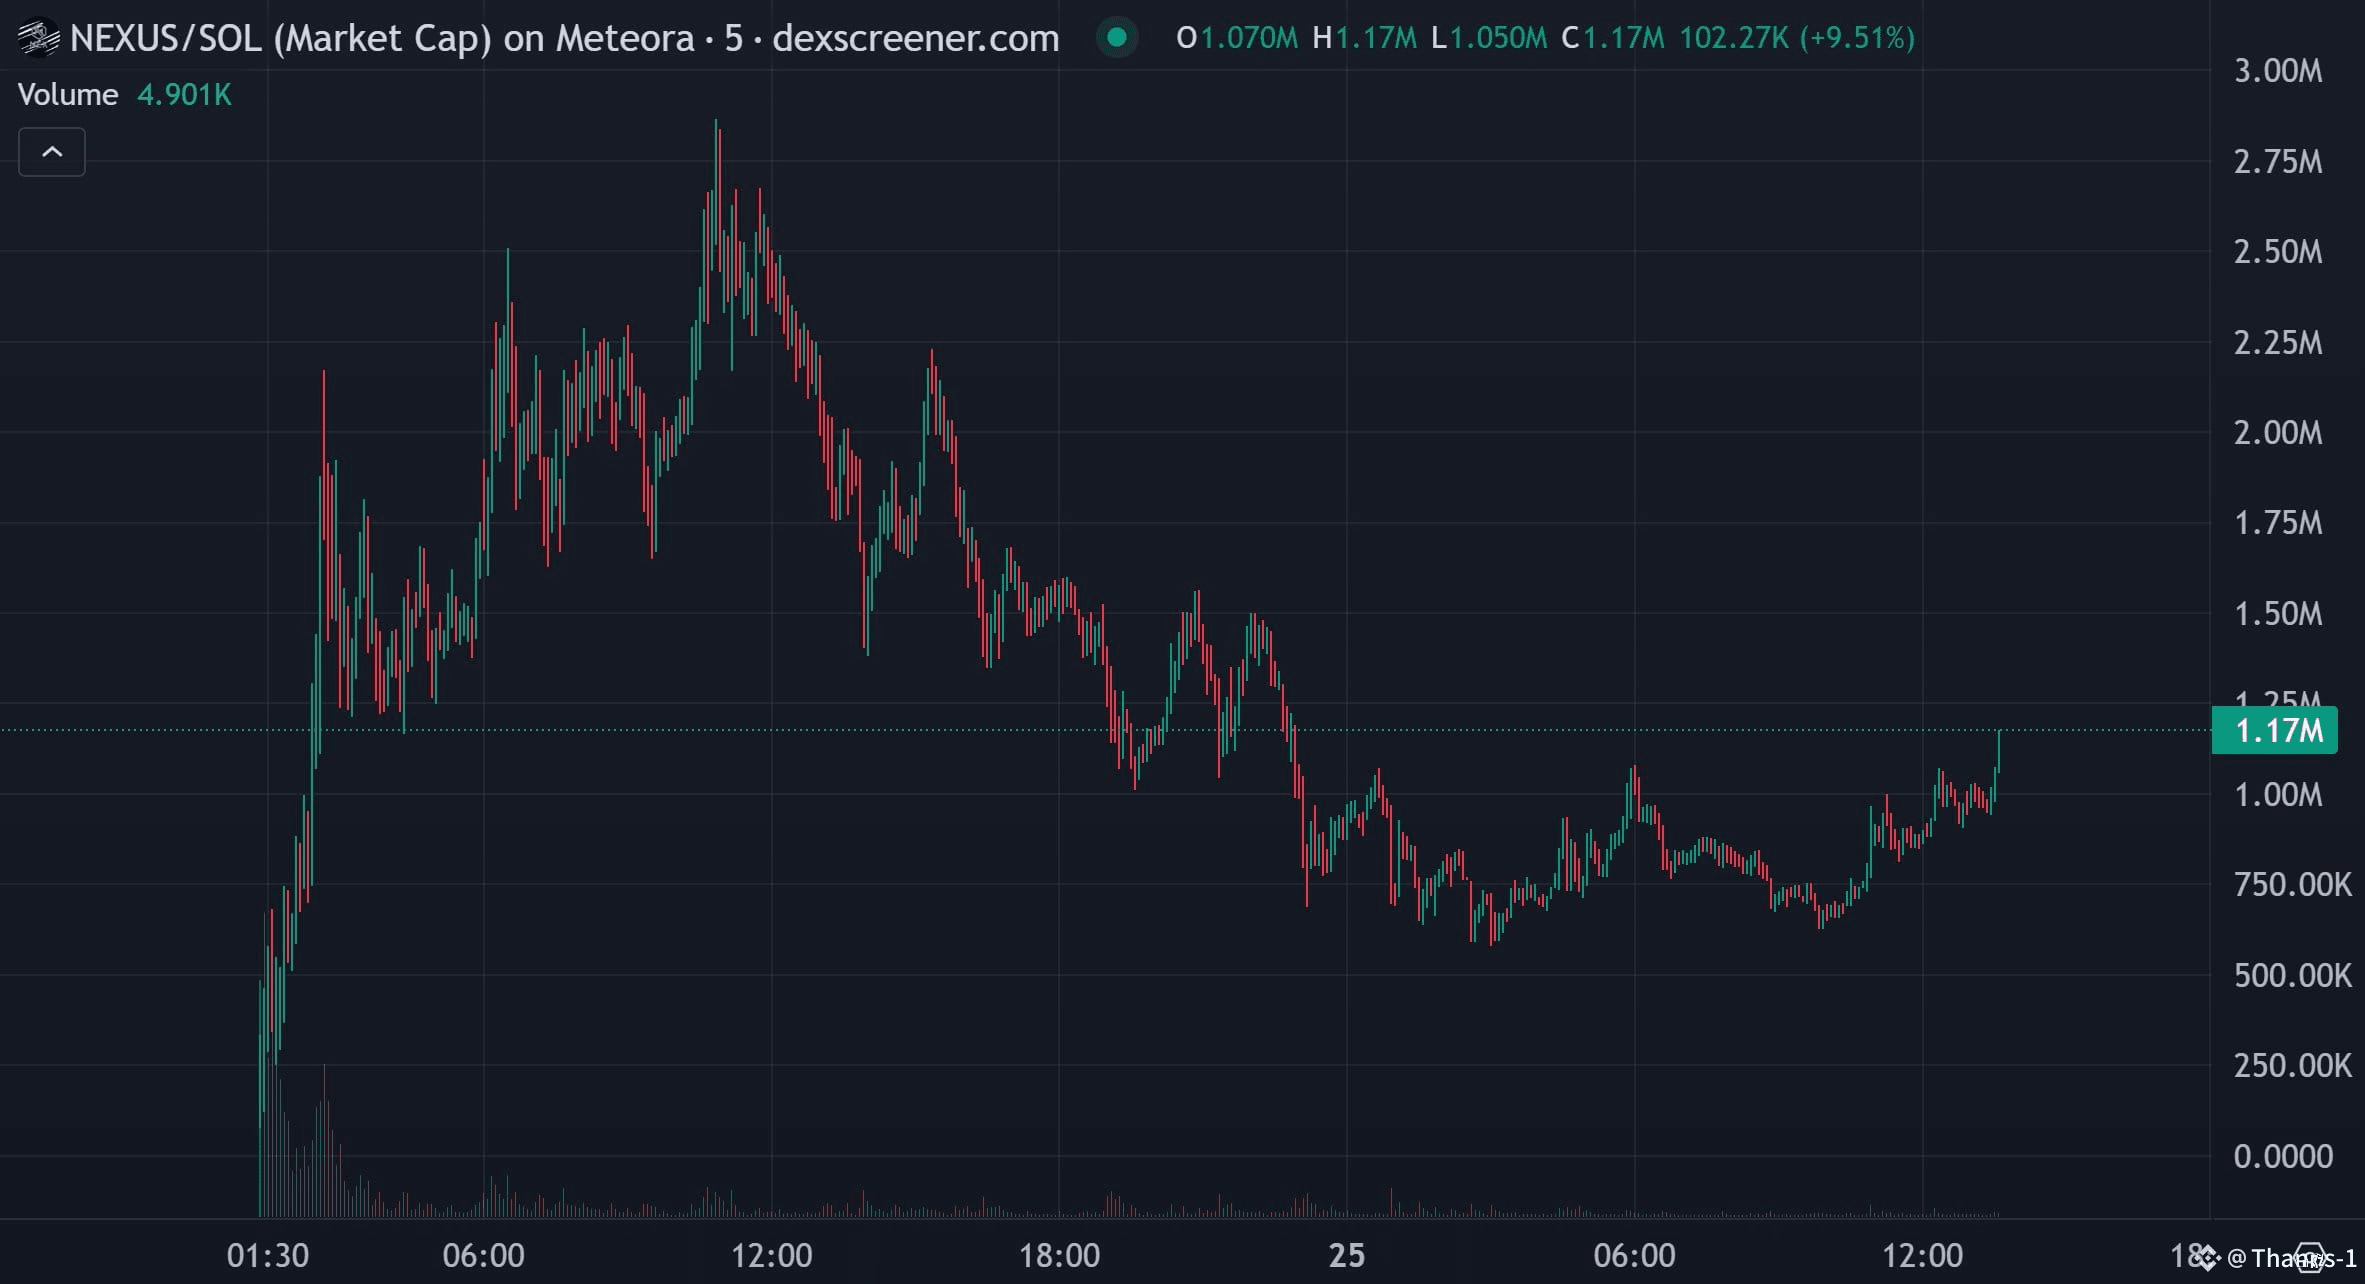Click the green market status dot
This screenshot has height=1284, width=2365.
(1117, 38)
